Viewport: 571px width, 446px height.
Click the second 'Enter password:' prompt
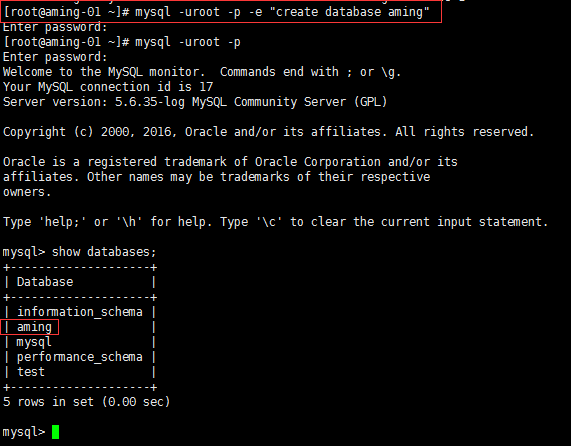click(x=55, y=57)
